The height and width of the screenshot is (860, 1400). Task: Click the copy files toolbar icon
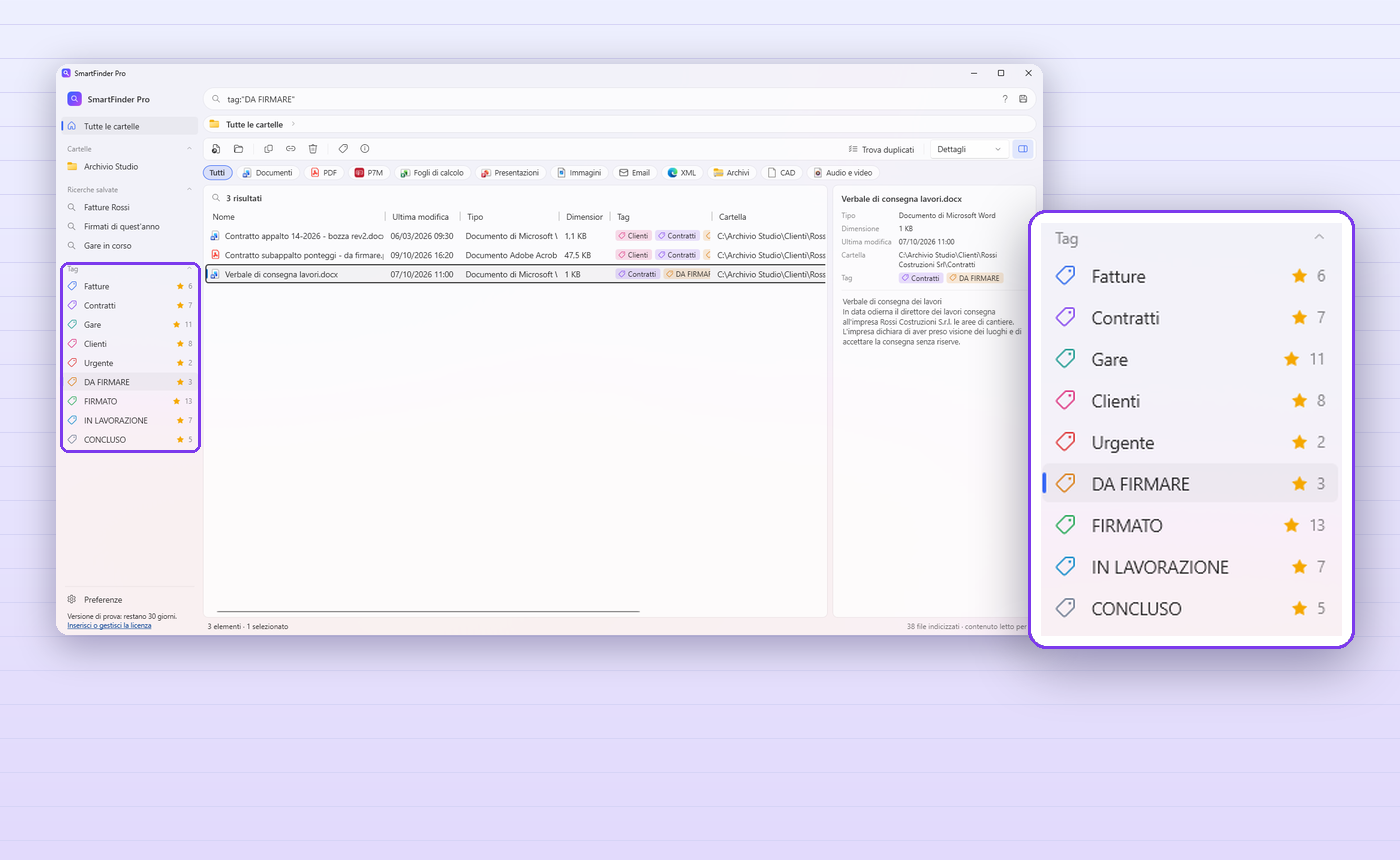click(268, 149)
